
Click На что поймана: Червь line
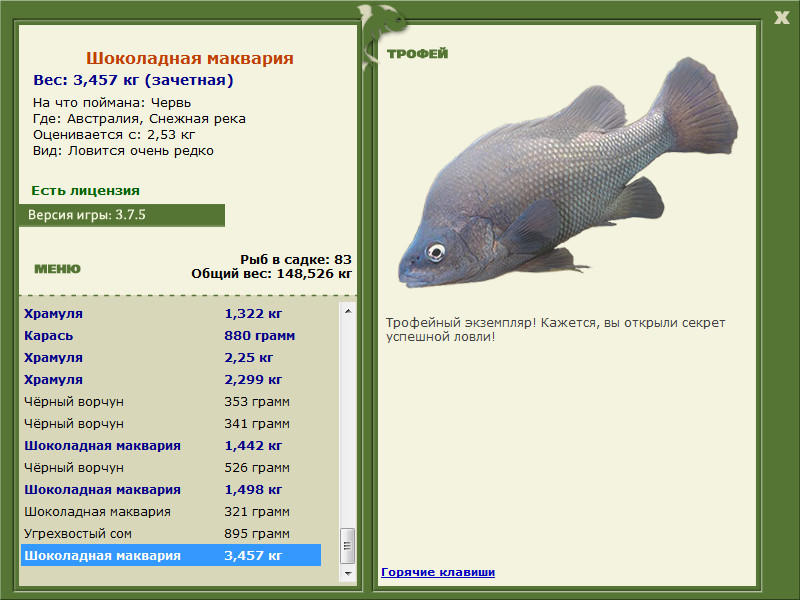[x=112, y=103]
